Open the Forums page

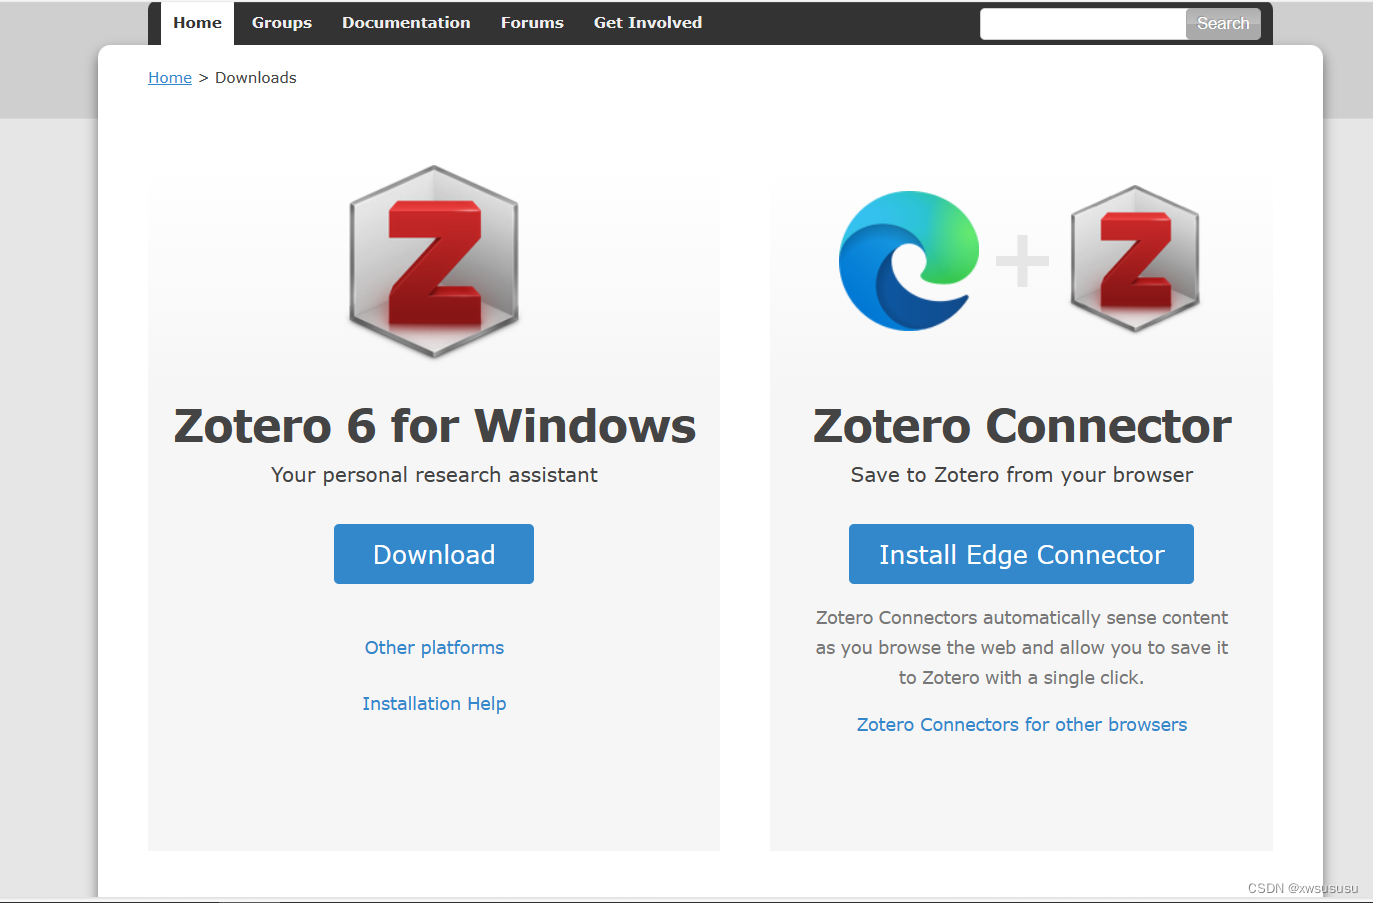(x=532, y=22)
